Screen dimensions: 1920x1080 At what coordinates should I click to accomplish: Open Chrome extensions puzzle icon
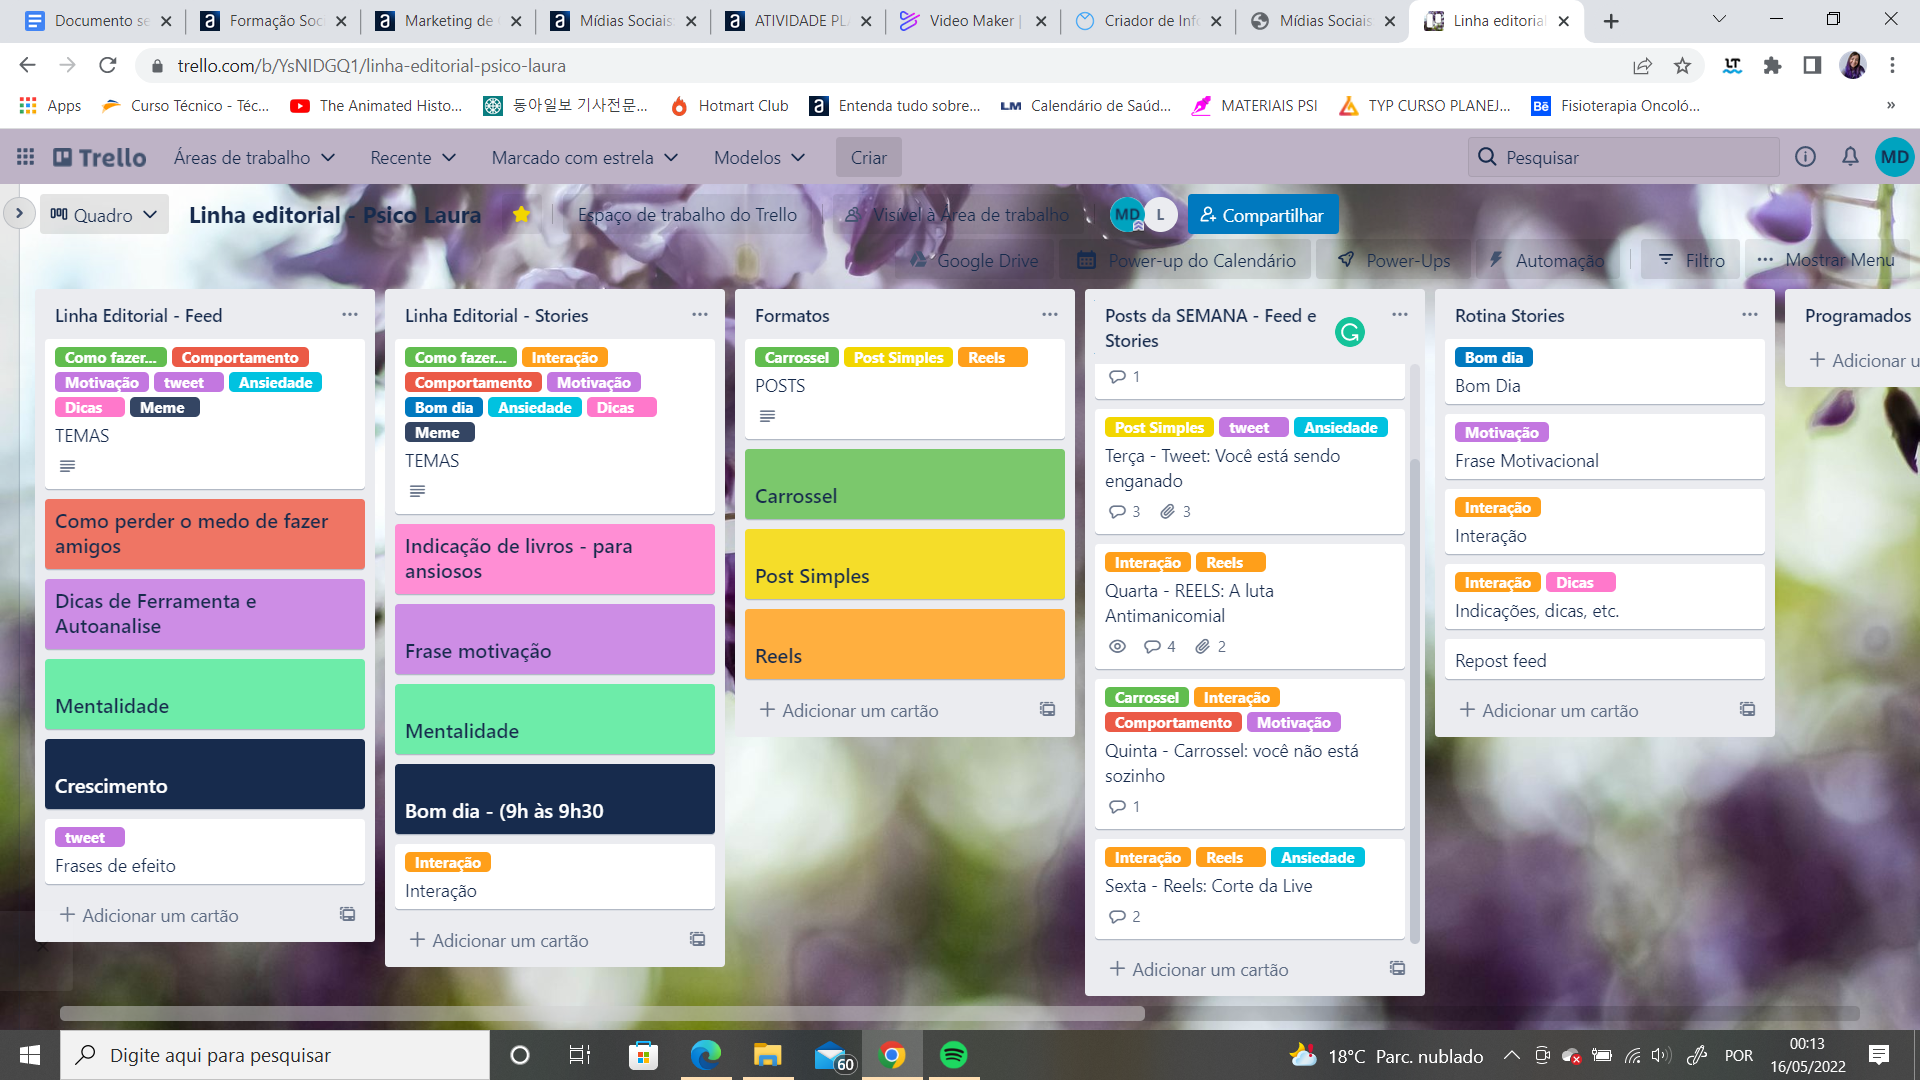click(x=1772, y=65)
